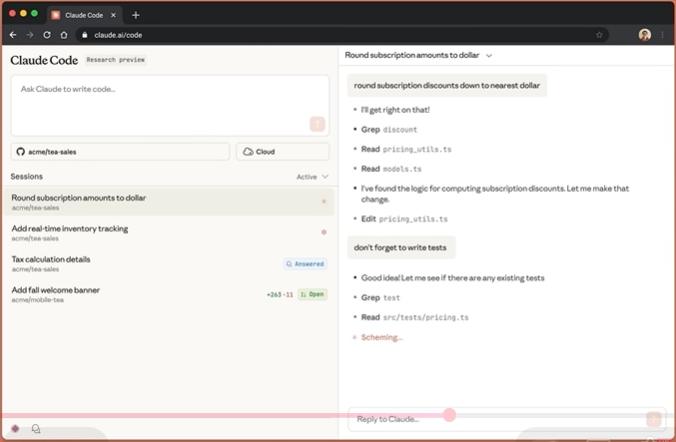Bookmark this page with the star icon
The image size is (676, 442).
[599, 34]
